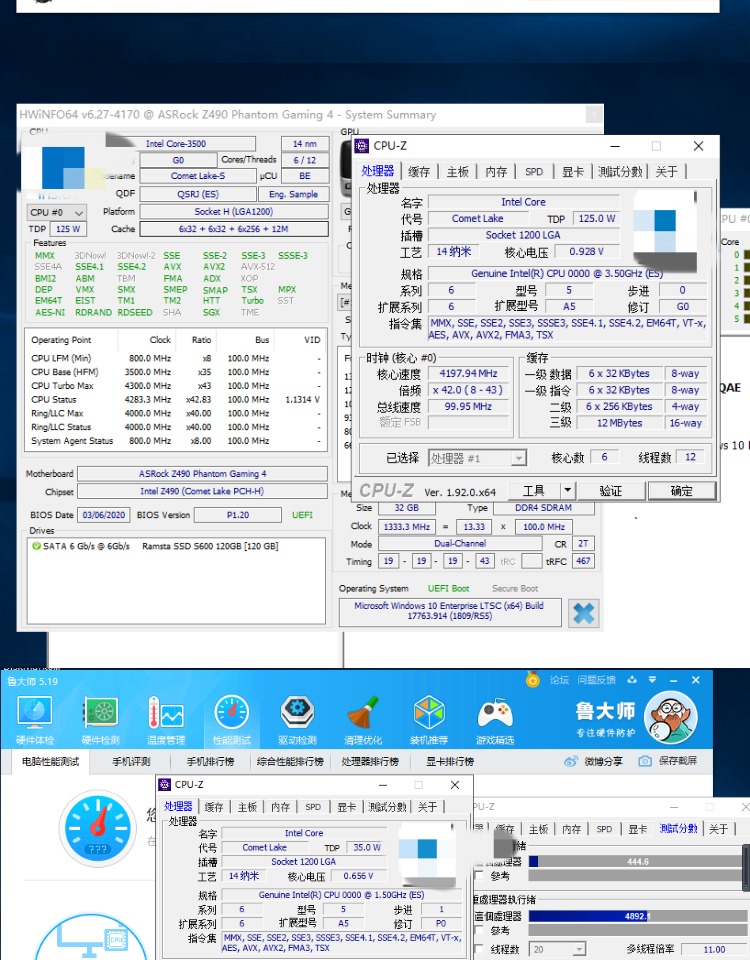Toggle 参考 checkbox under the 4892 bar
This screenshot has width=750, height=960.
click(x=480, y=931)
